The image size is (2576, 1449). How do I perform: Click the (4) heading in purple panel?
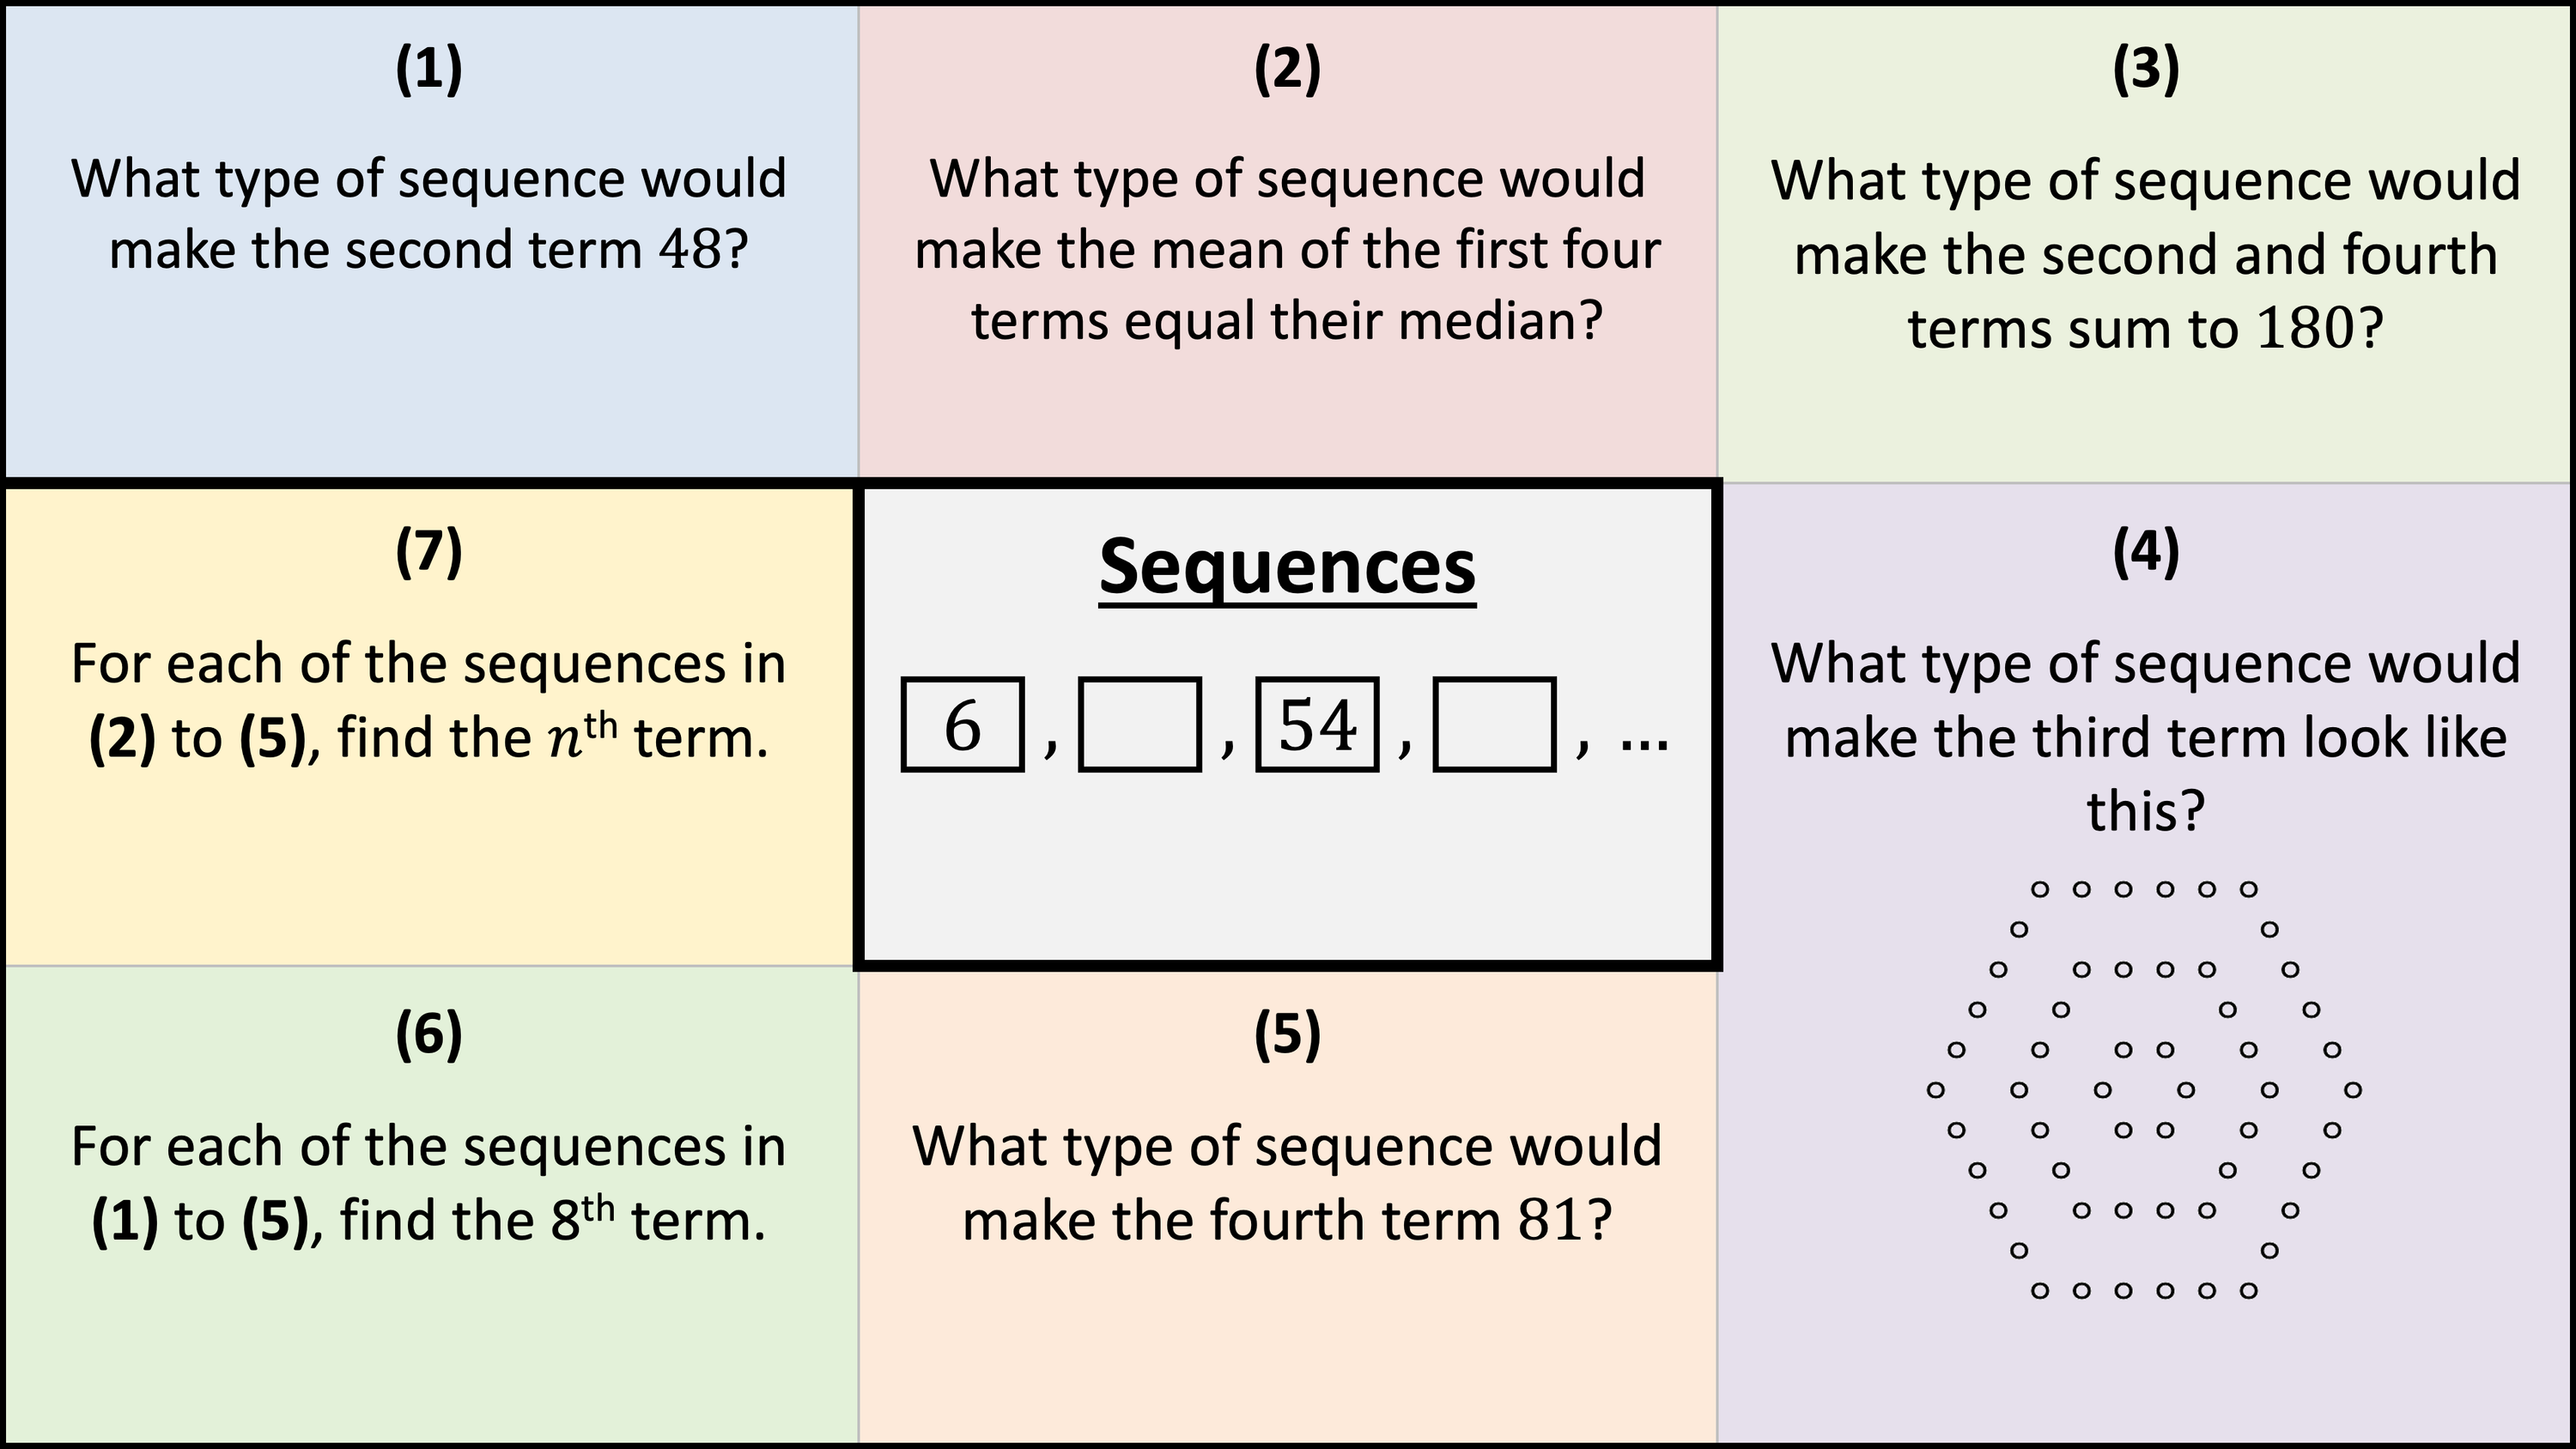[x=2146, y=553]
